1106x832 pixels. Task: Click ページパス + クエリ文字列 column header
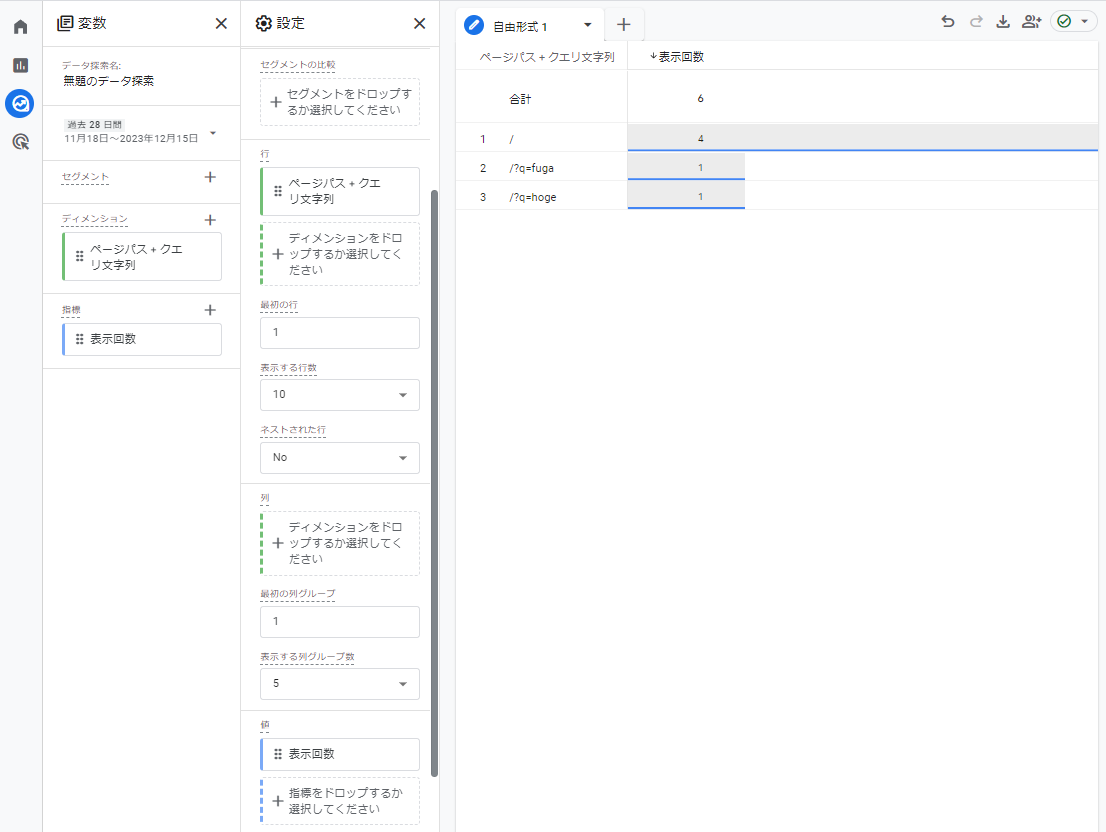547,57
